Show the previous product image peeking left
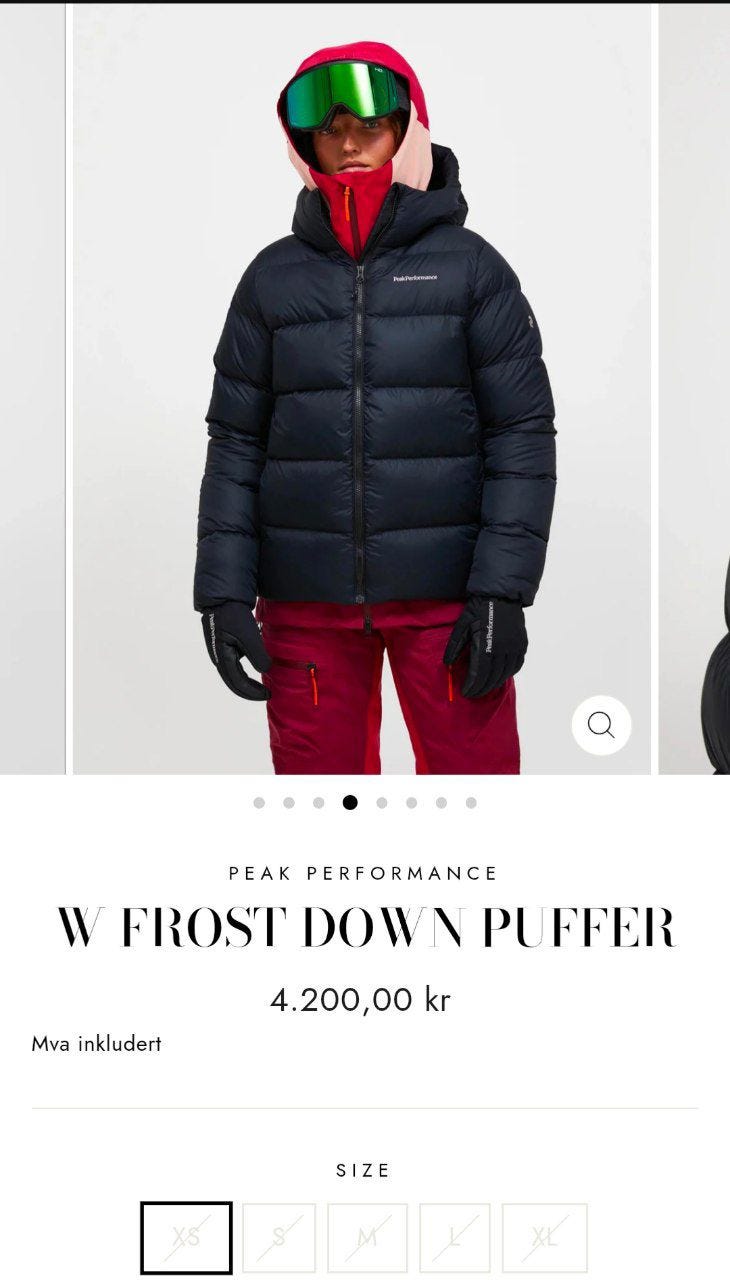Viewport: 730px width, 1280px height. point(32,388)
